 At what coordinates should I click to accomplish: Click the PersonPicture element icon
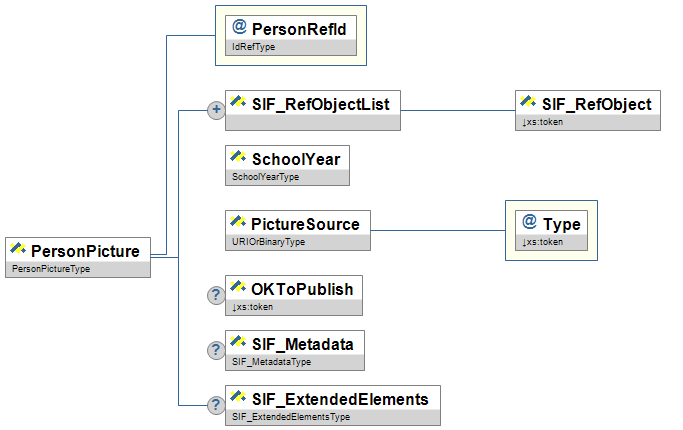[19, 249]
